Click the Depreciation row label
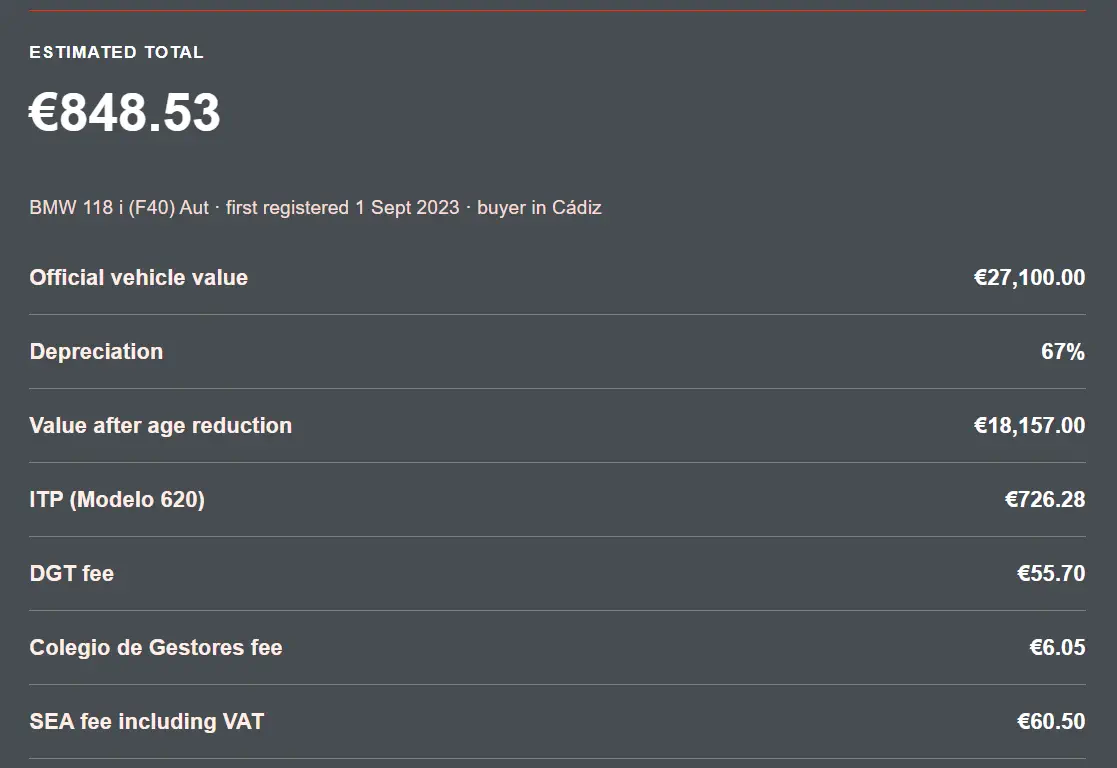This screenshot has width=1117, height=768. [96, 351]
